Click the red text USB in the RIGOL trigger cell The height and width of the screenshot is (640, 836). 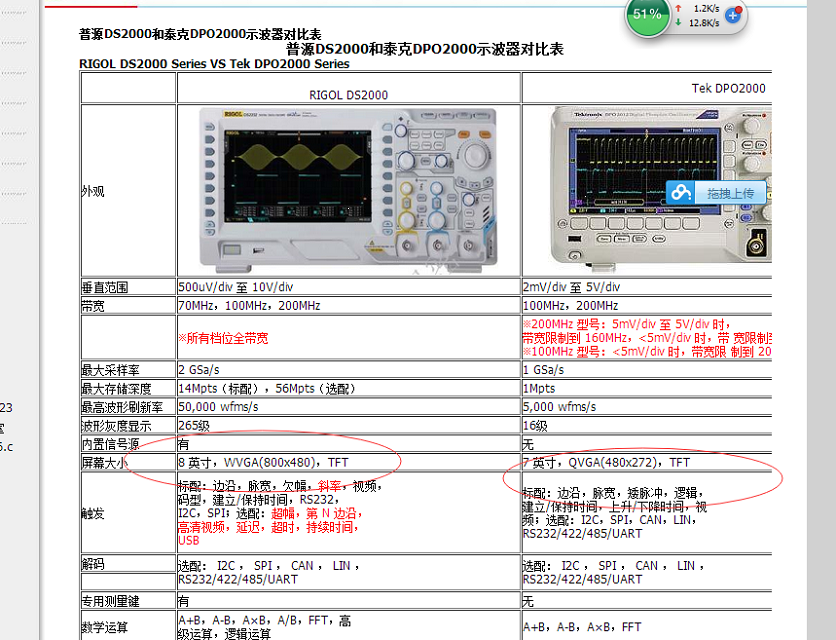pos(189,541)
